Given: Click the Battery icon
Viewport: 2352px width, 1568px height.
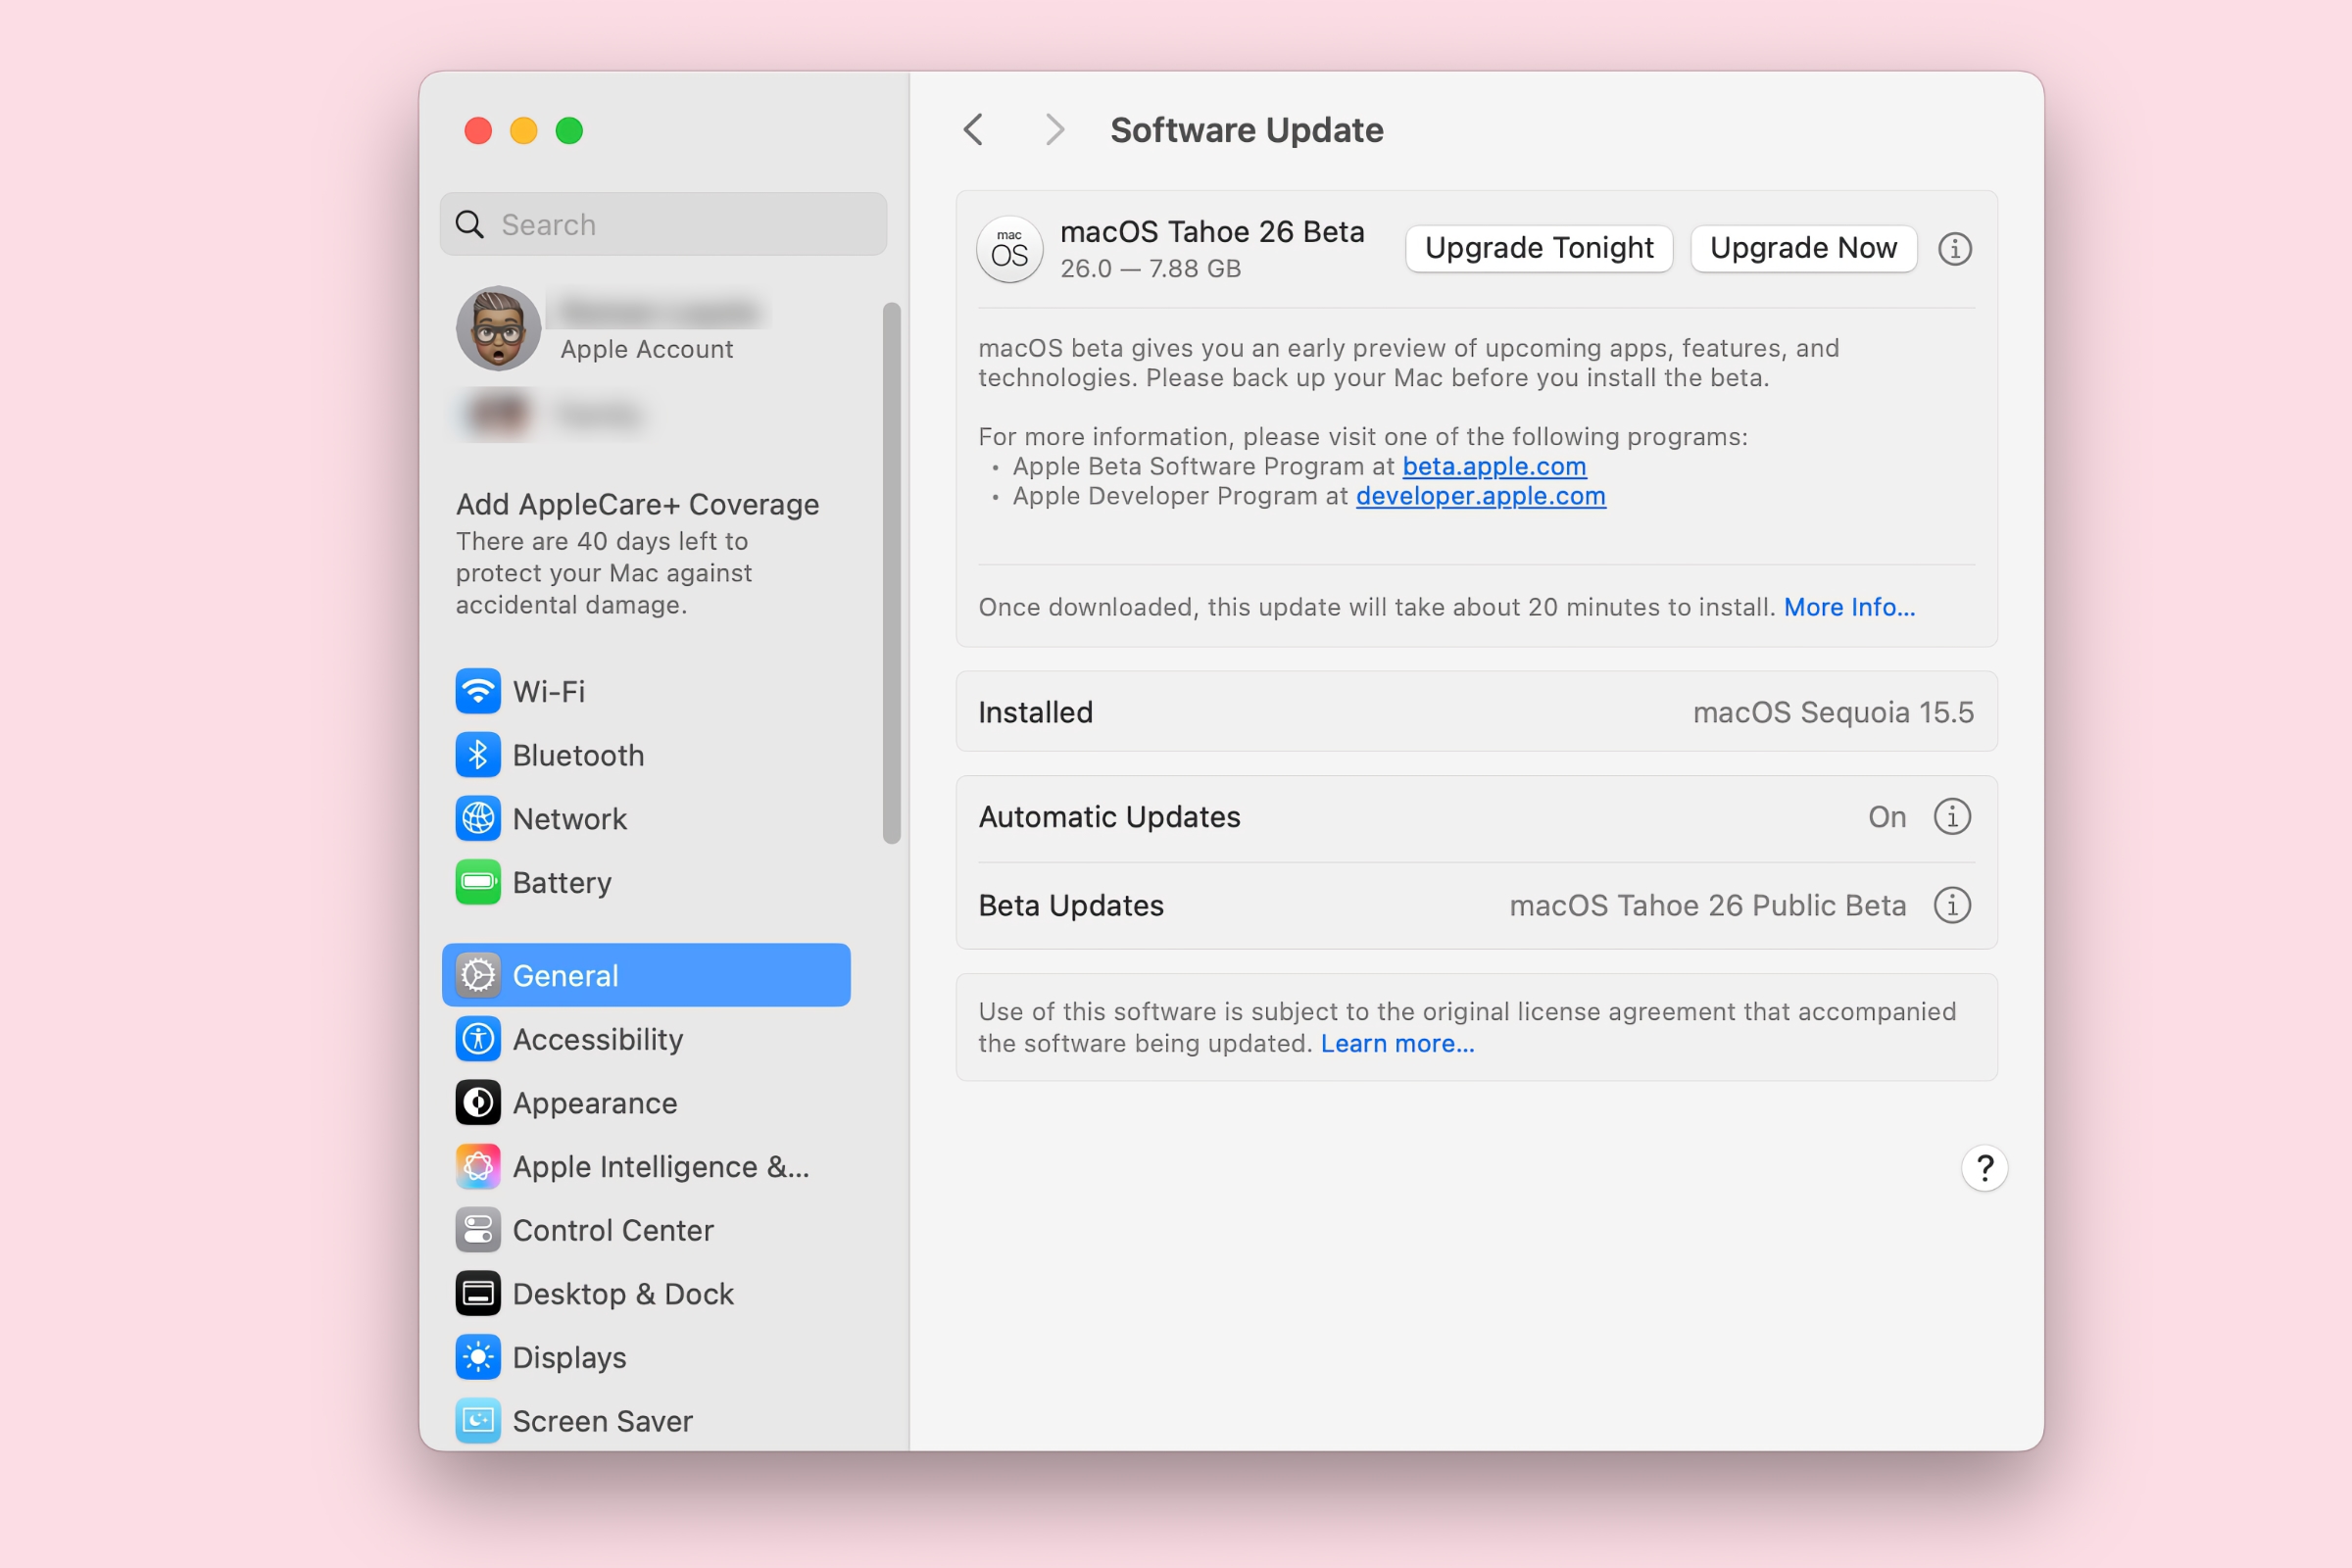Looking at the screenshot, I should [478, 883].
